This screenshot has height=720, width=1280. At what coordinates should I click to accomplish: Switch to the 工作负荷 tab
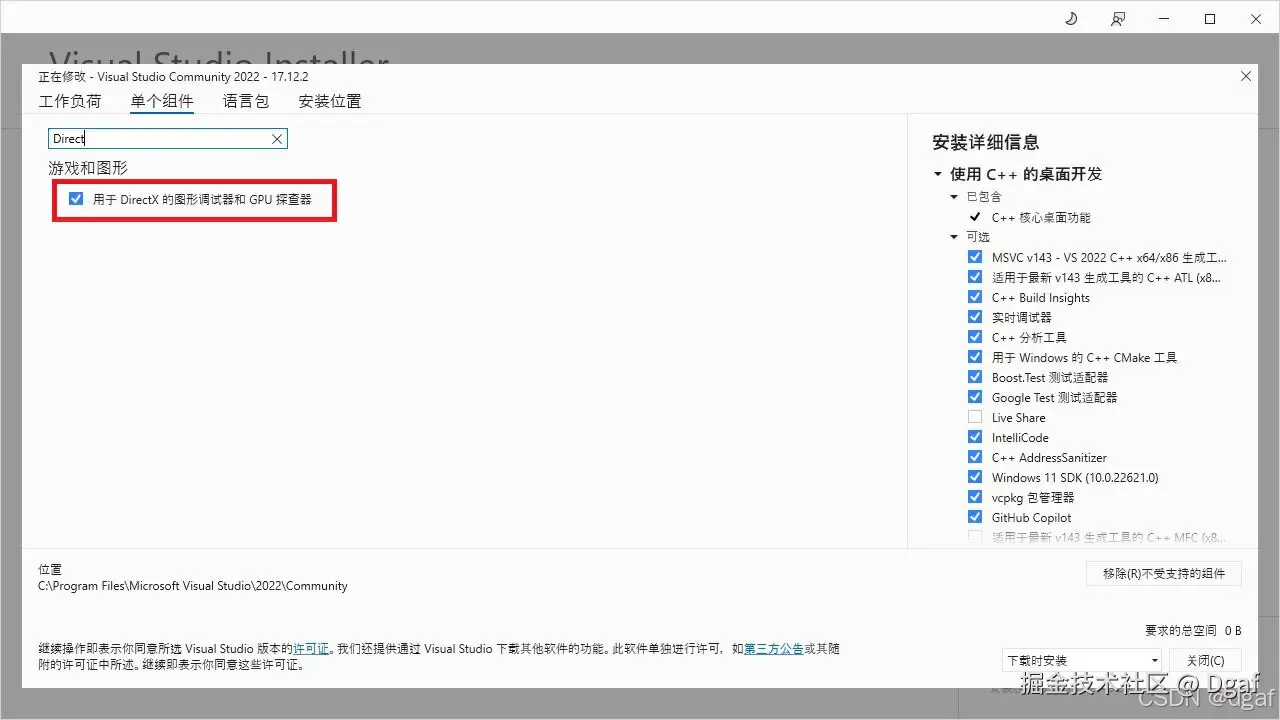click(70, 101)
